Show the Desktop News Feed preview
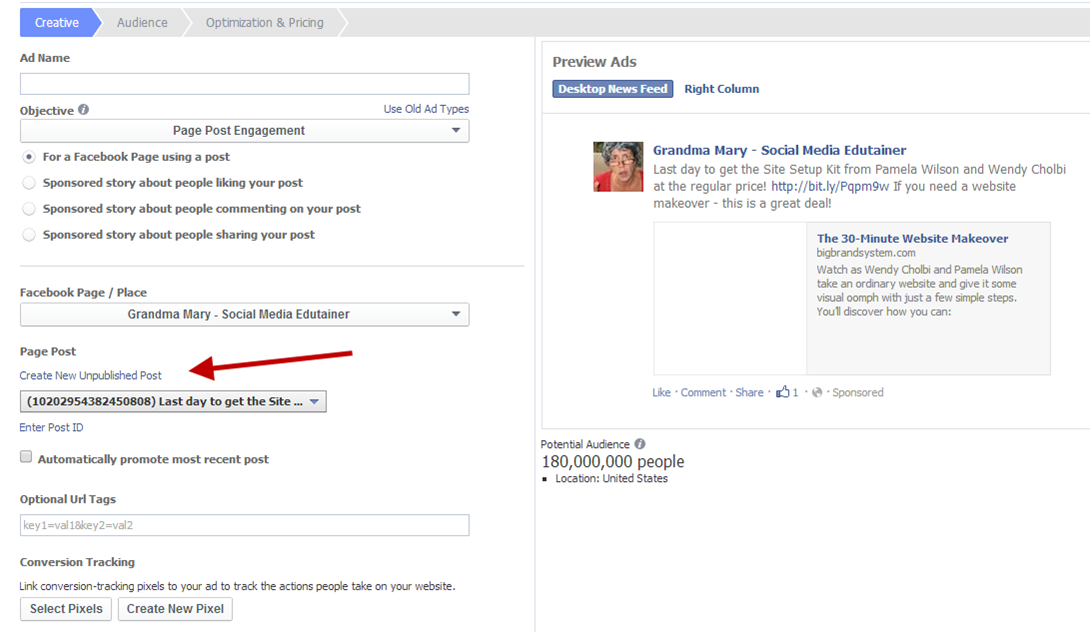Viewport: 1090px width, 632px height. pyautogui.click(x=612, y=89)
